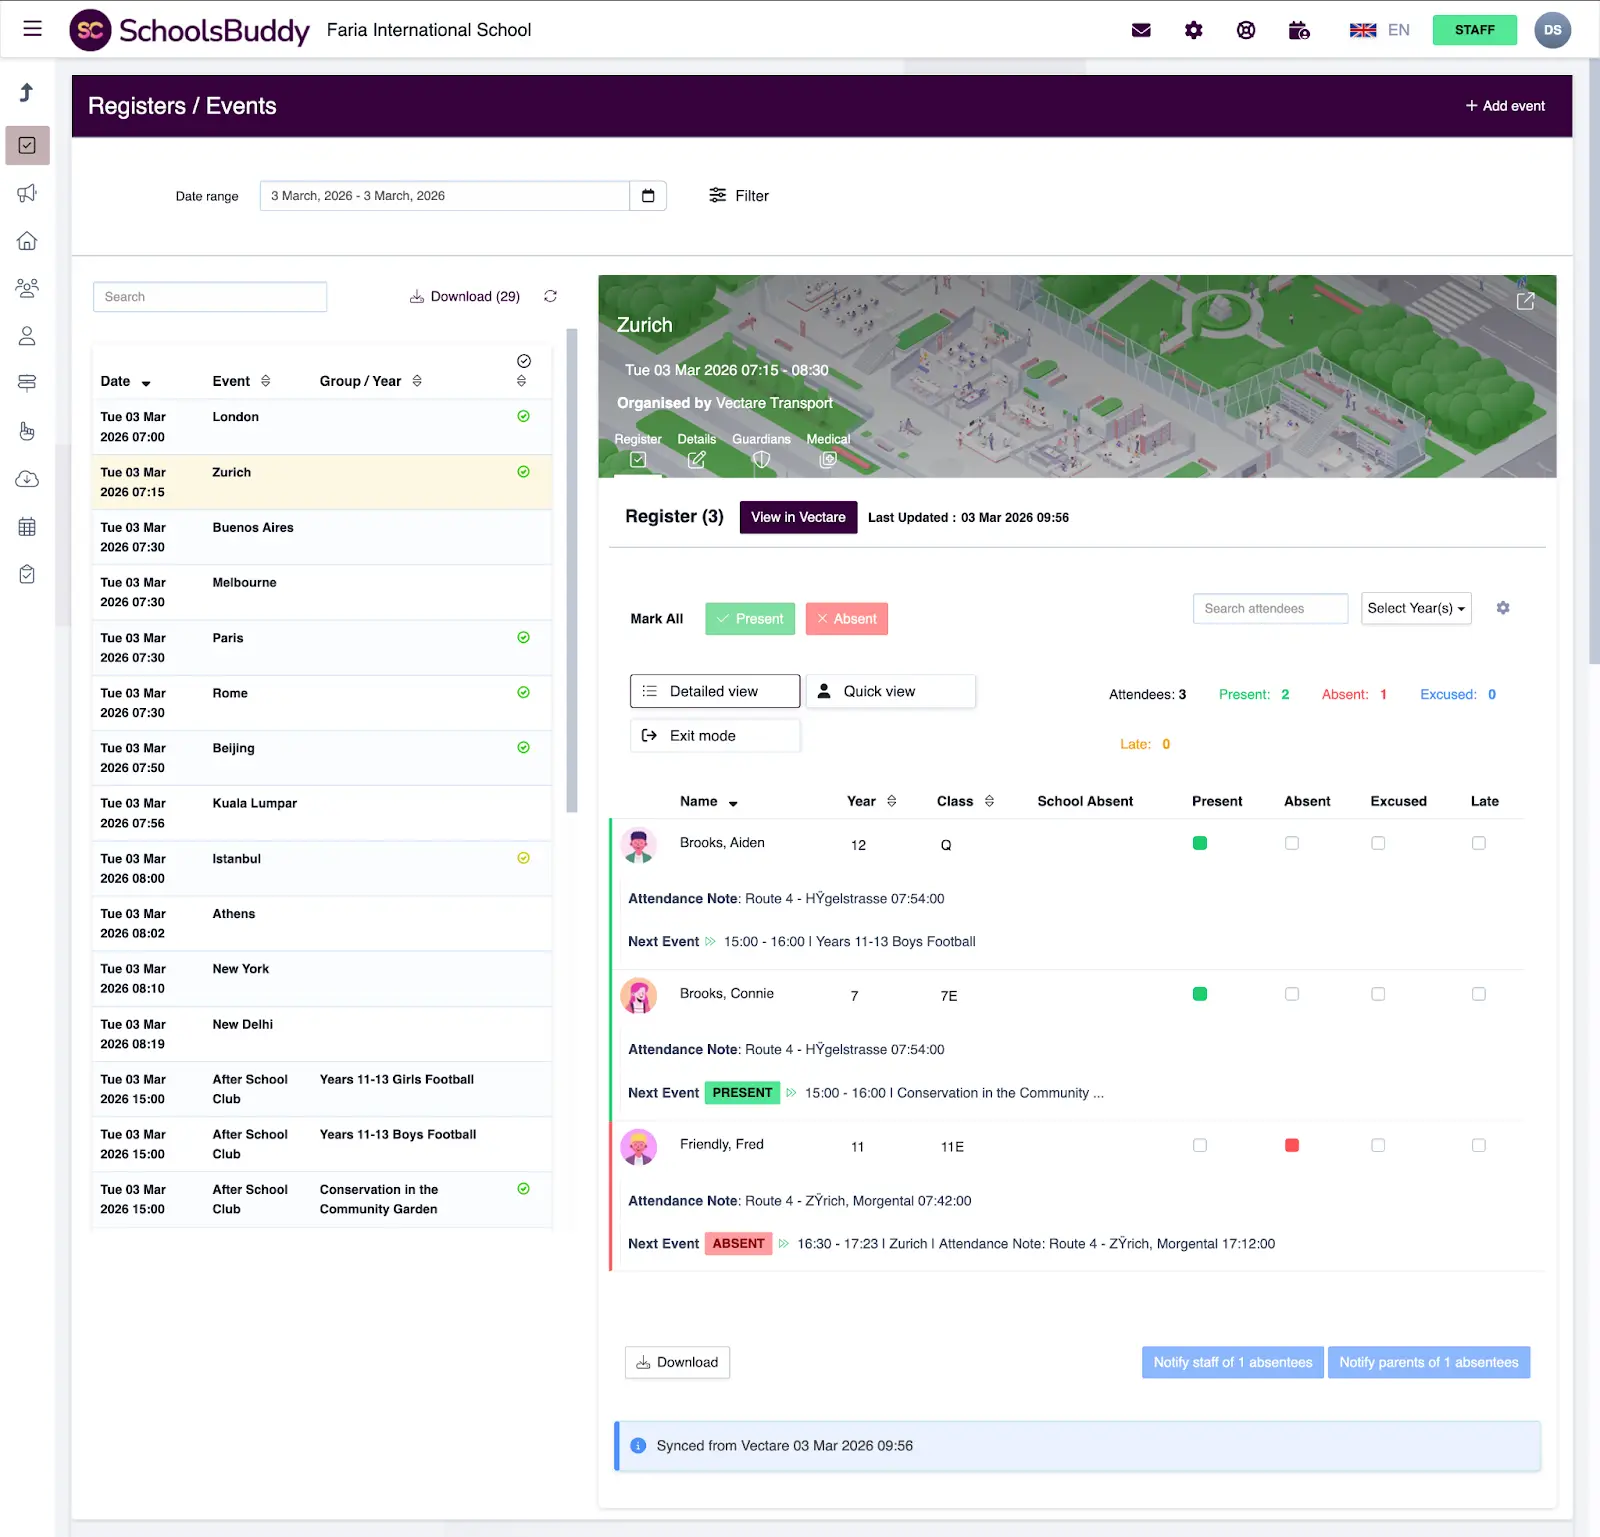Mark Brooks, Aiden as Absent

(1291, 843)
